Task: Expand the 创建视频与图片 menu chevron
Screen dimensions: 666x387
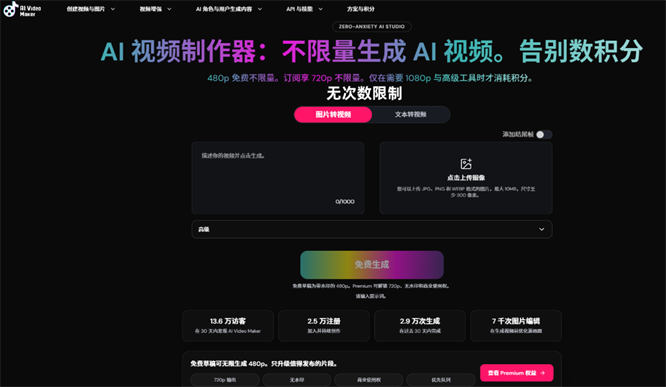Action: (113, 9)
